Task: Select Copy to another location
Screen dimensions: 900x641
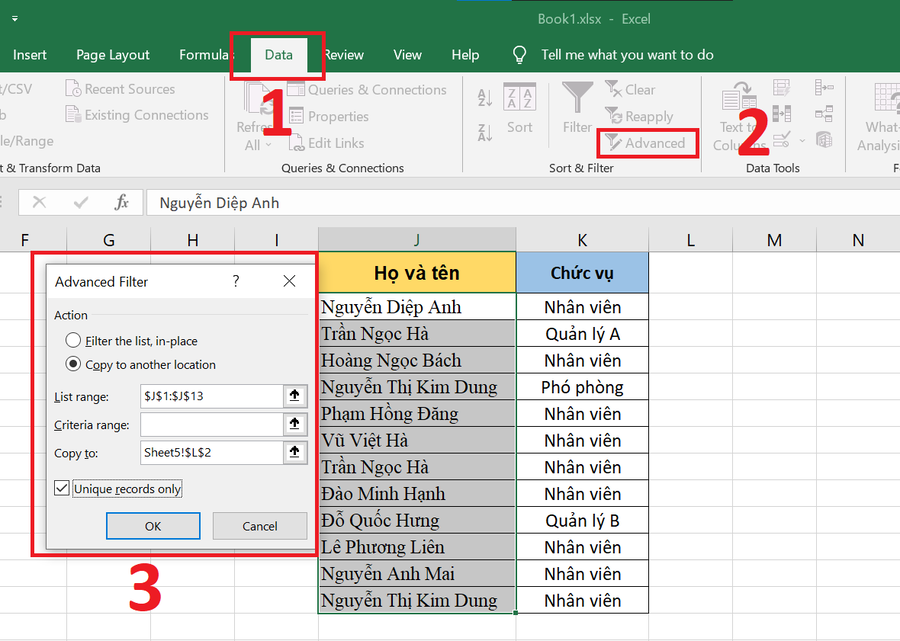Action: (x=141, y=364)
